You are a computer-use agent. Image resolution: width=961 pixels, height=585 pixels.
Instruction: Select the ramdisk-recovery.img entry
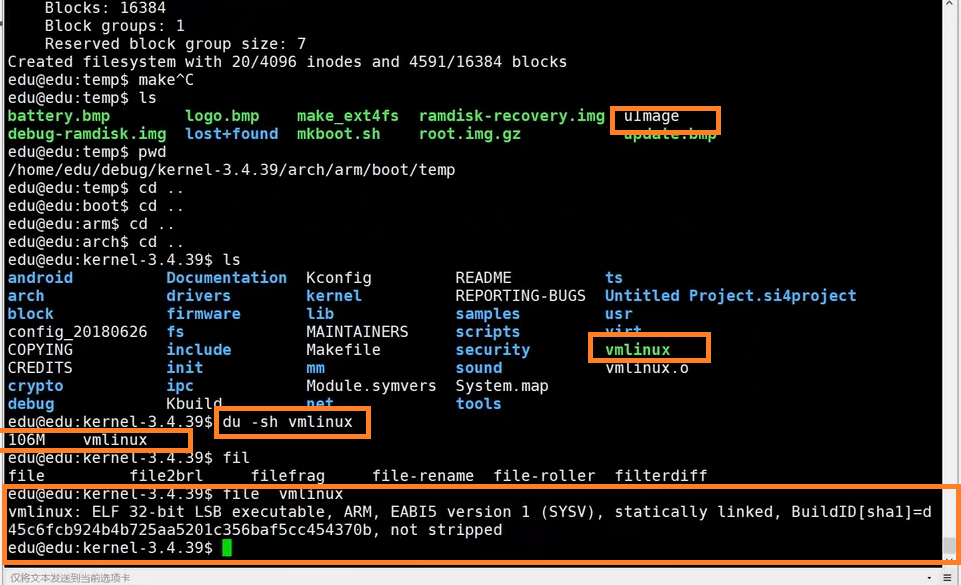[x=511, y=116]
